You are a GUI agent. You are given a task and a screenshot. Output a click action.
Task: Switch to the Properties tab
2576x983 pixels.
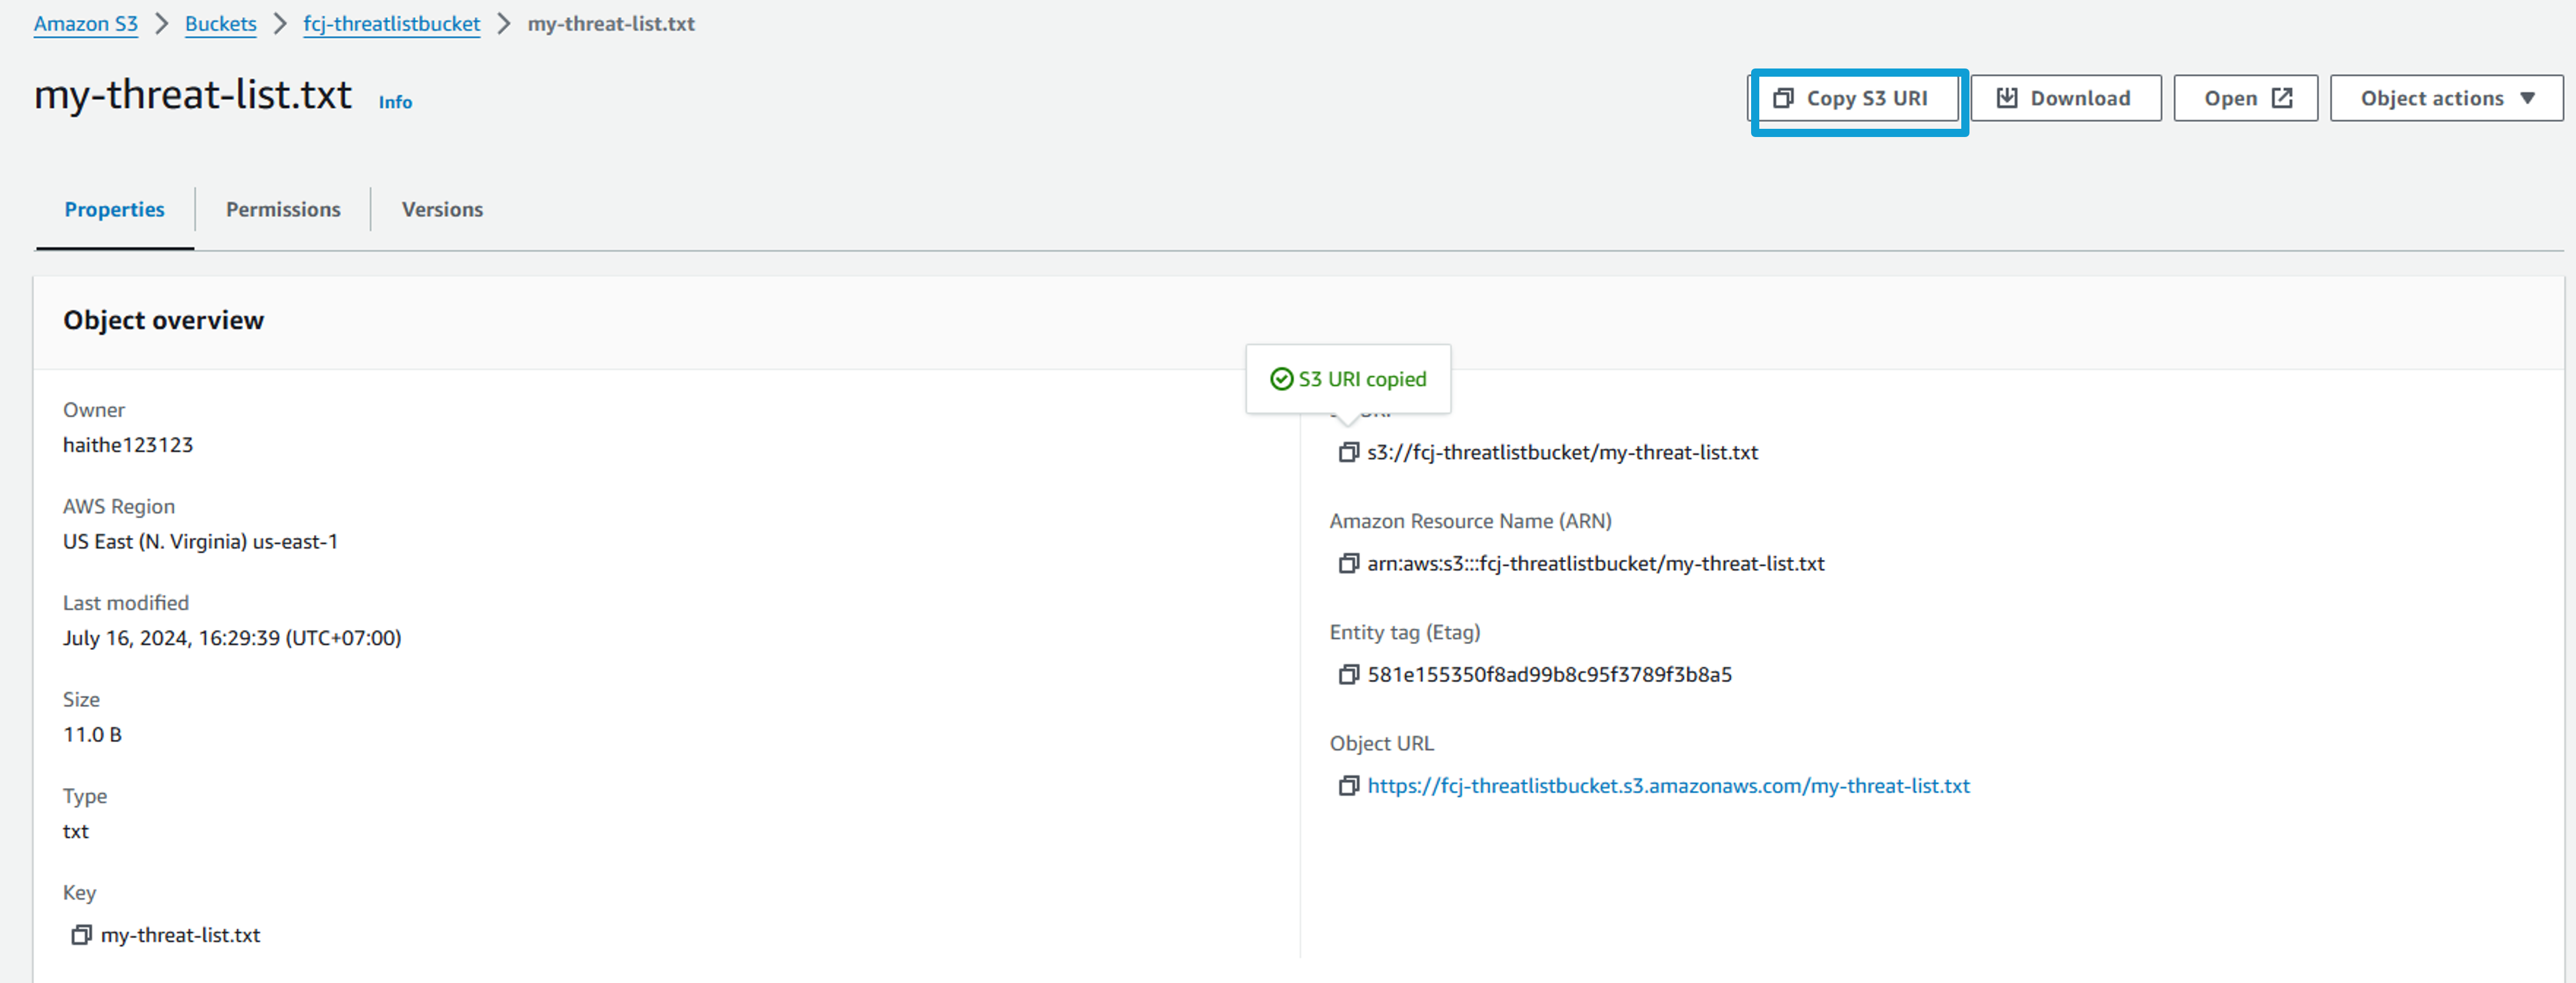pos(115,209)
